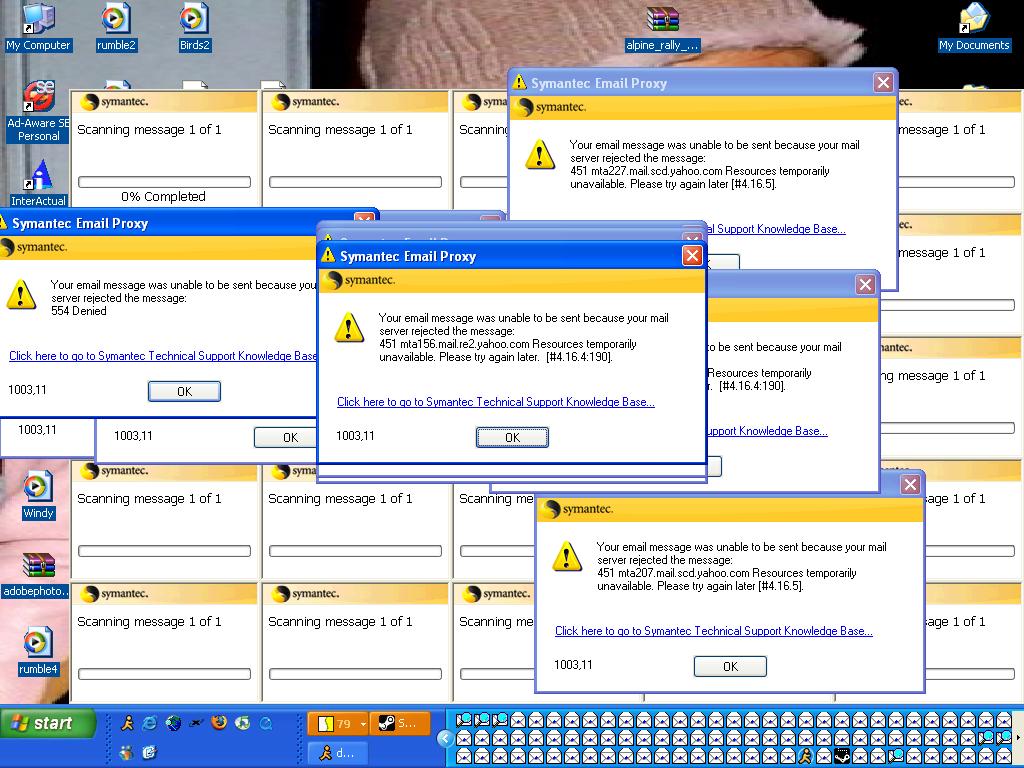Click the globe icon in Quick Launch

[173, 723]
